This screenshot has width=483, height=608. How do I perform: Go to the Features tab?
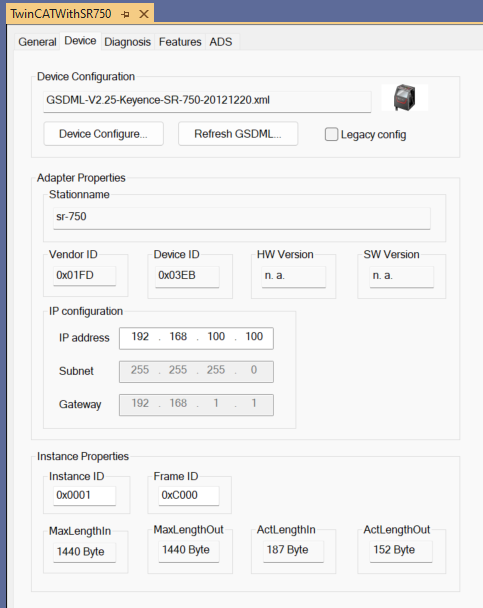click(180, 41)
